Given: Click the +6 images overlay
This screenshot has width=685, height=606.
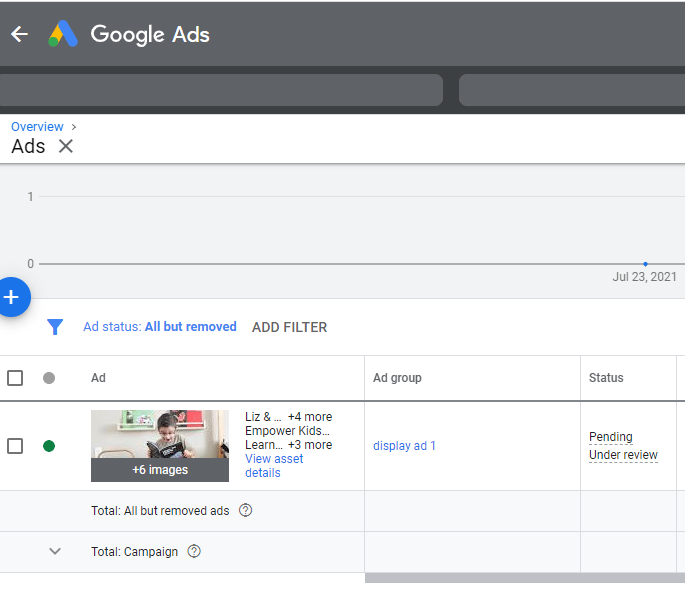Looking at the screenshot, I should (x=160, y=470).
